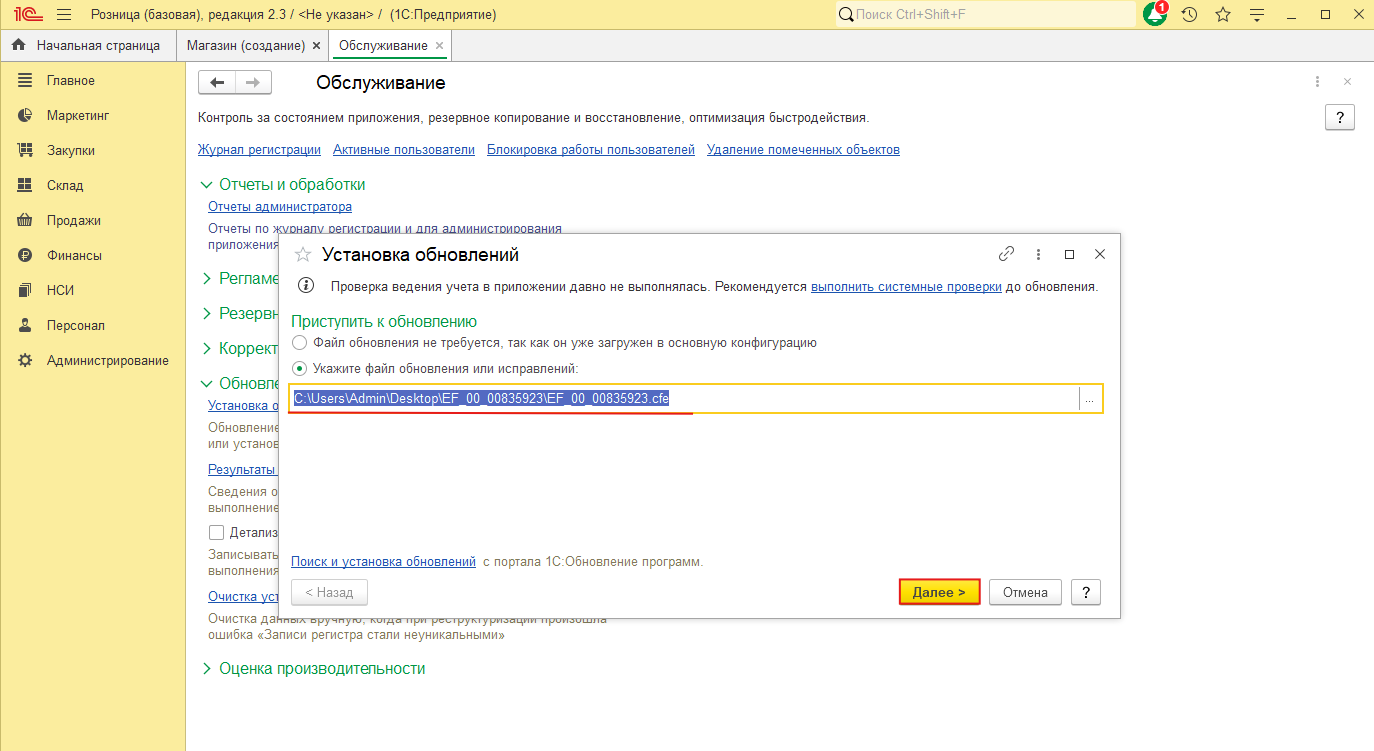Image resolution: width=1374 pixels, height=751 pixels.
Task: Open the main menu hamburger icon
Action: (64, 15)
